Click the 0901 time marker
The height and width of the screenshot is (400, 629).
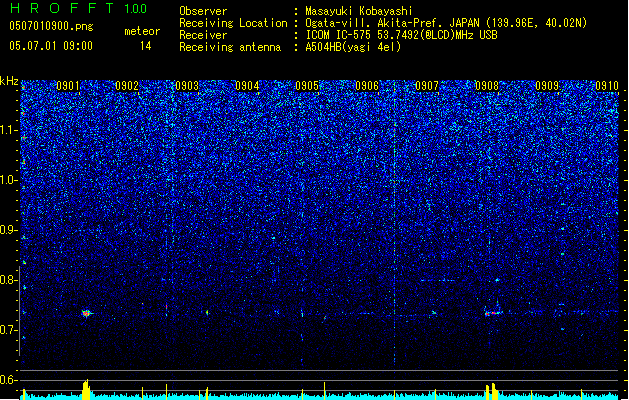[x=68, y=86]
